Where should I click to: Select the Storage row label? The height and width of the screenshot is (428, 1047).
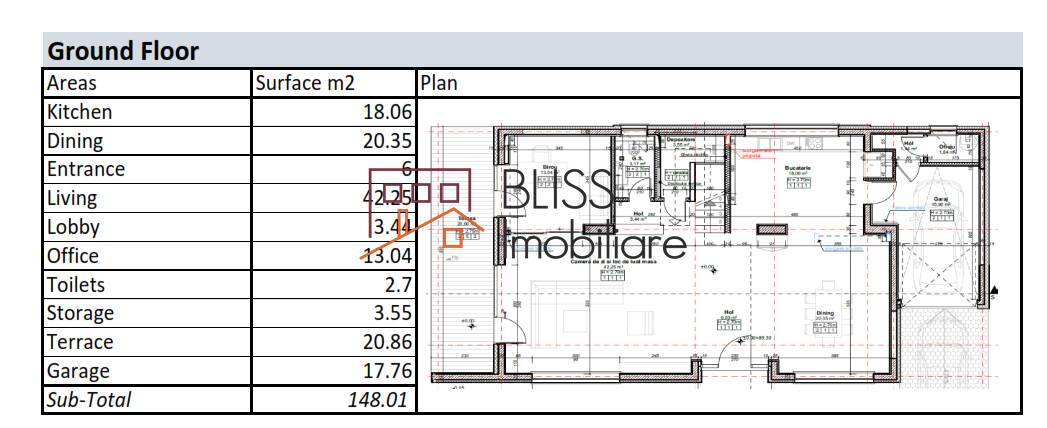coord(80,313)
